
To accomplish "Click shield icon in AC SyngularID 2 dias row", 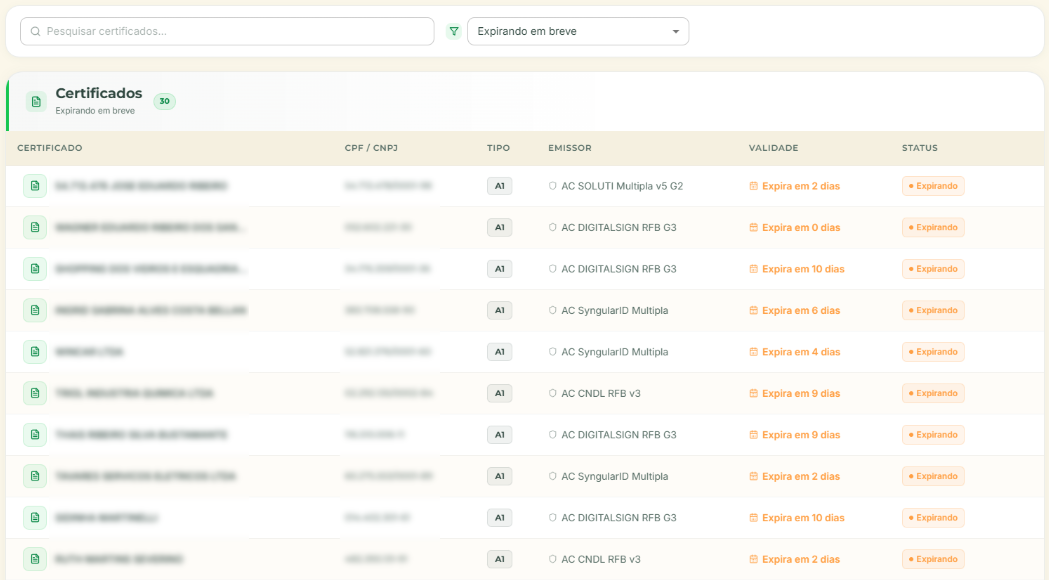I will click(x=553, y=476).
